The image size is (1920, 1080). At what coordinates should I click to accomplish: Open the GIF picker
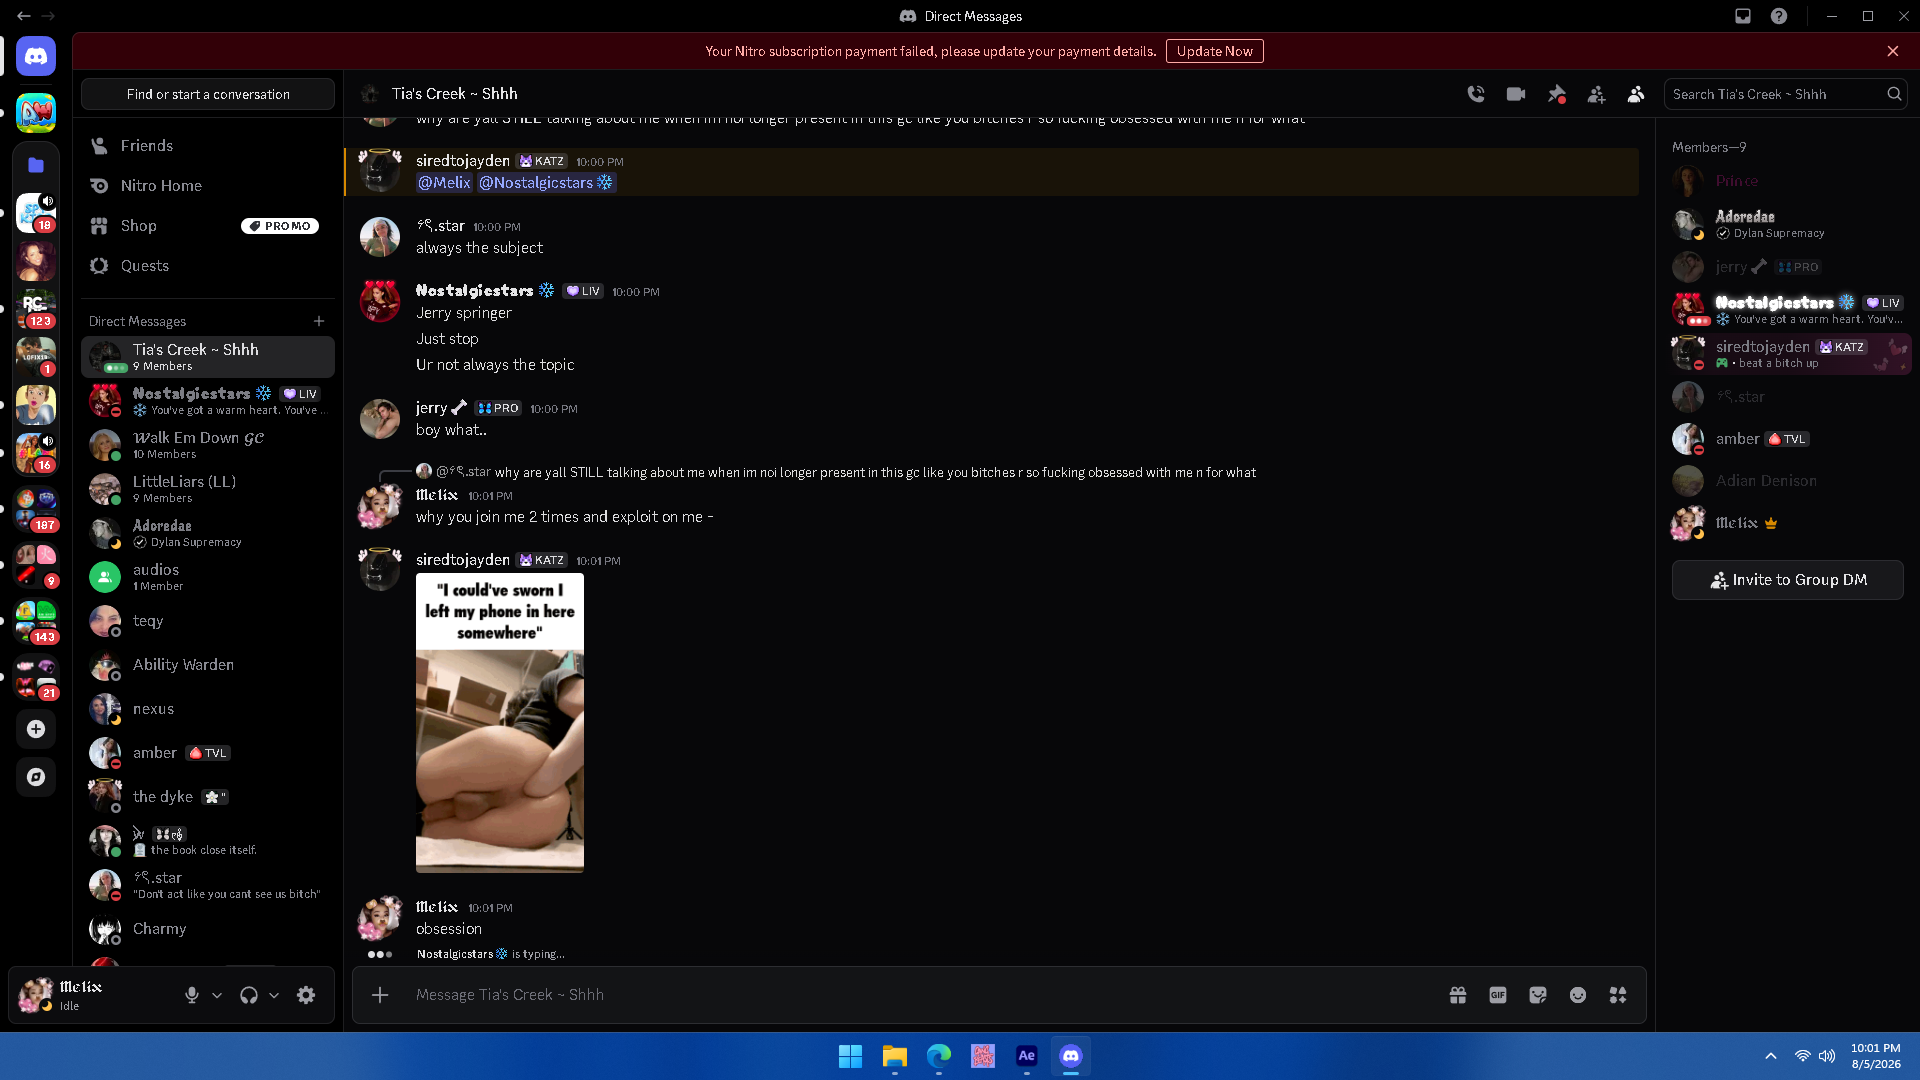coord(1498,995)
